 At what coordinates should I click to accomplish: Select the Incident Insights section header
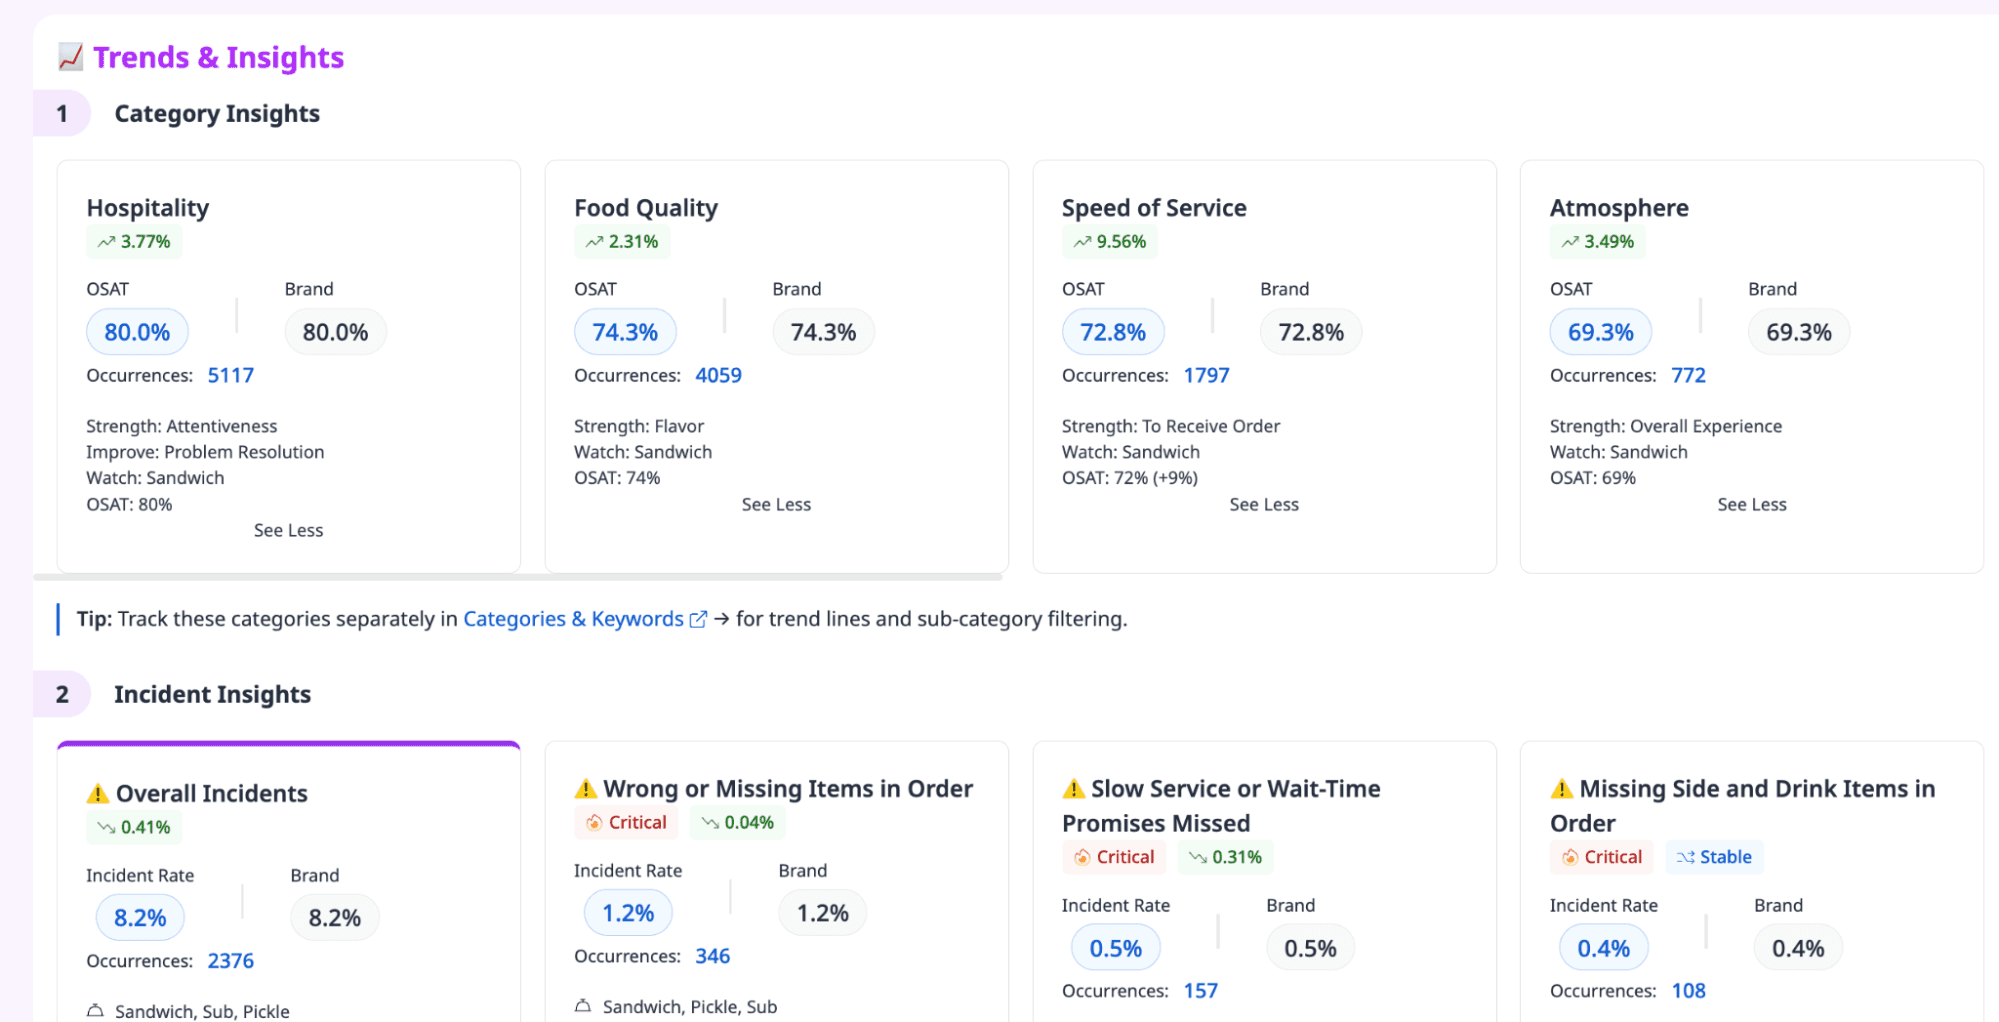(x=212, y=694)
